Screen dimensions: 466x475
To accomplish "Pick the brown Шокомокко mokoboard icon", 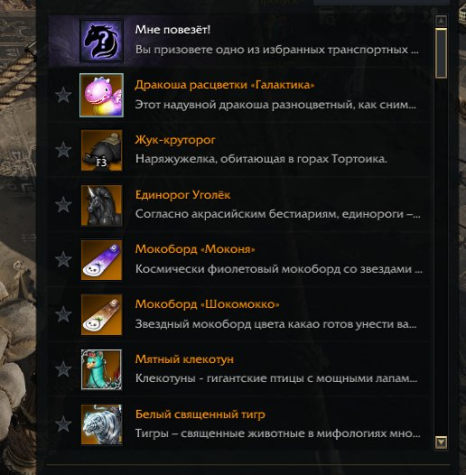I will pyautogui.click(x=102, y=315).
